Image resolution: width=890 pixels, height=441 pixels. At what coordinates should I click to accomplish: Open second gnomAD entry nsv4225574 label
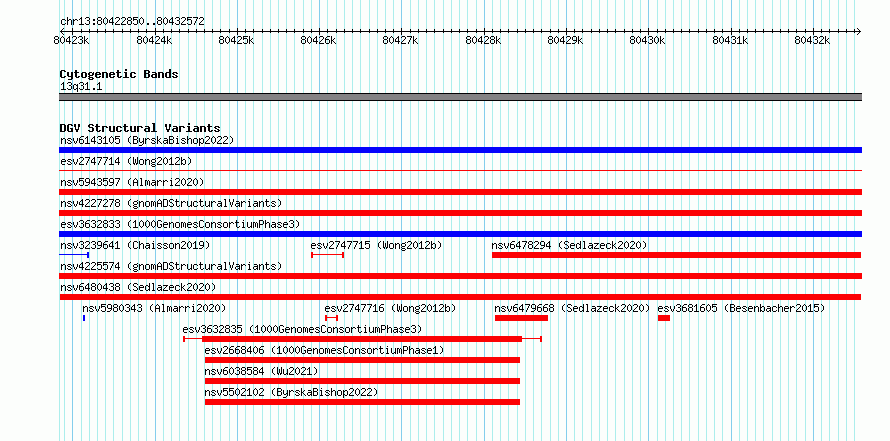coord(171,266)
